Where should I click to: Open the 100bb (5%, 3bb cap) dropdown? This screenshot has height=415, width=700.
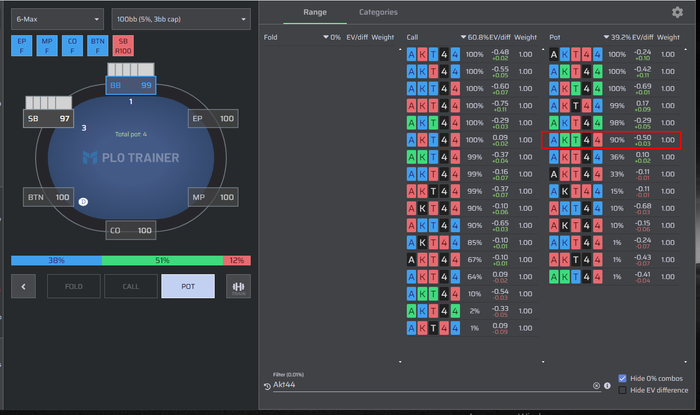click(181, 19)
